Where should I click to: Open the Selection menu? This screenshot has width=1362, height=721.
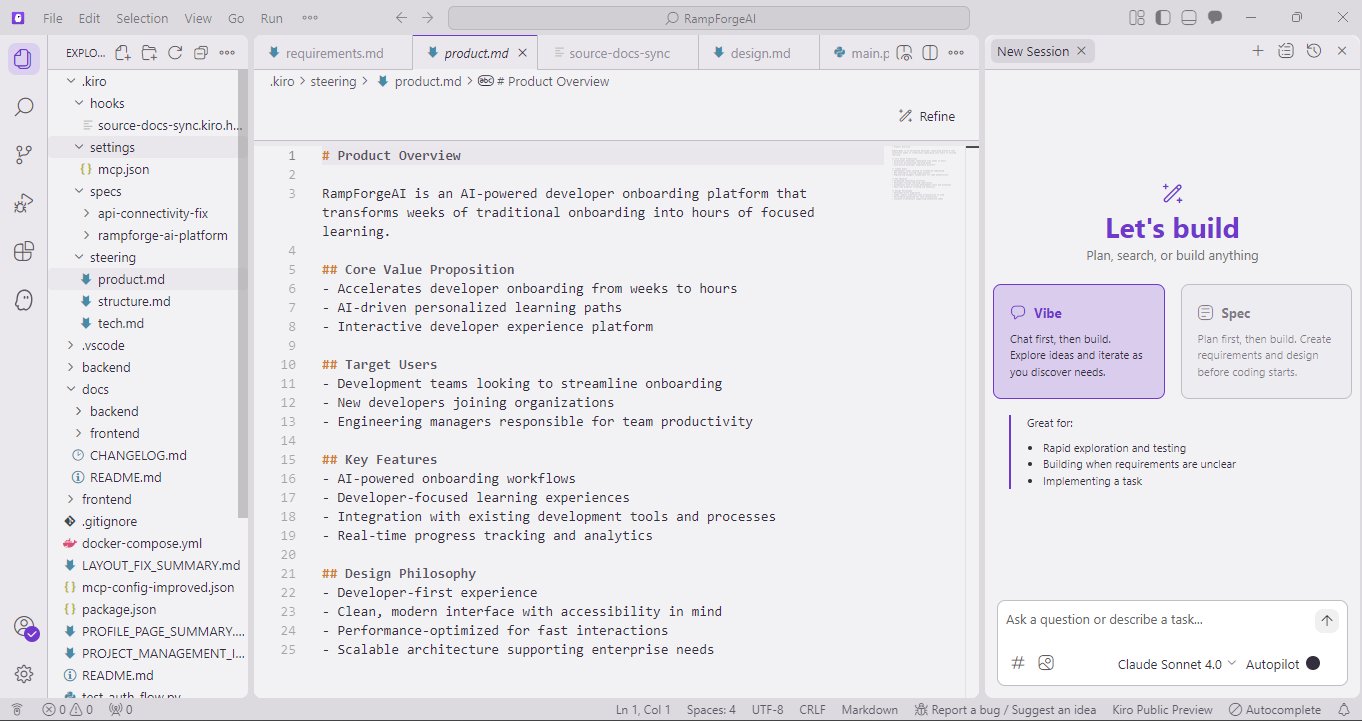click(142, 18)
